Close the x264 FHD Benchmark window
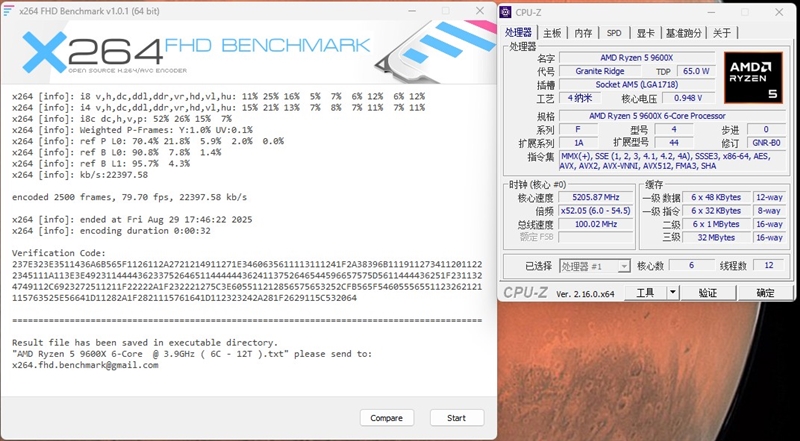The width and height of the screenshot is (800, 441). [480, 10]
